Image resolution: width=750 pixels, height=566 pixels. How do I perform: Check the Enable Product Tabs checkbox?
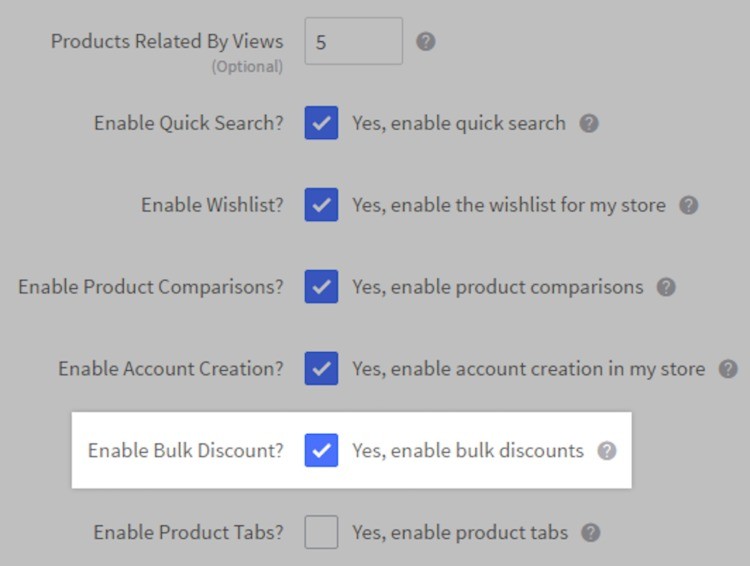click(x=321, y=532)
